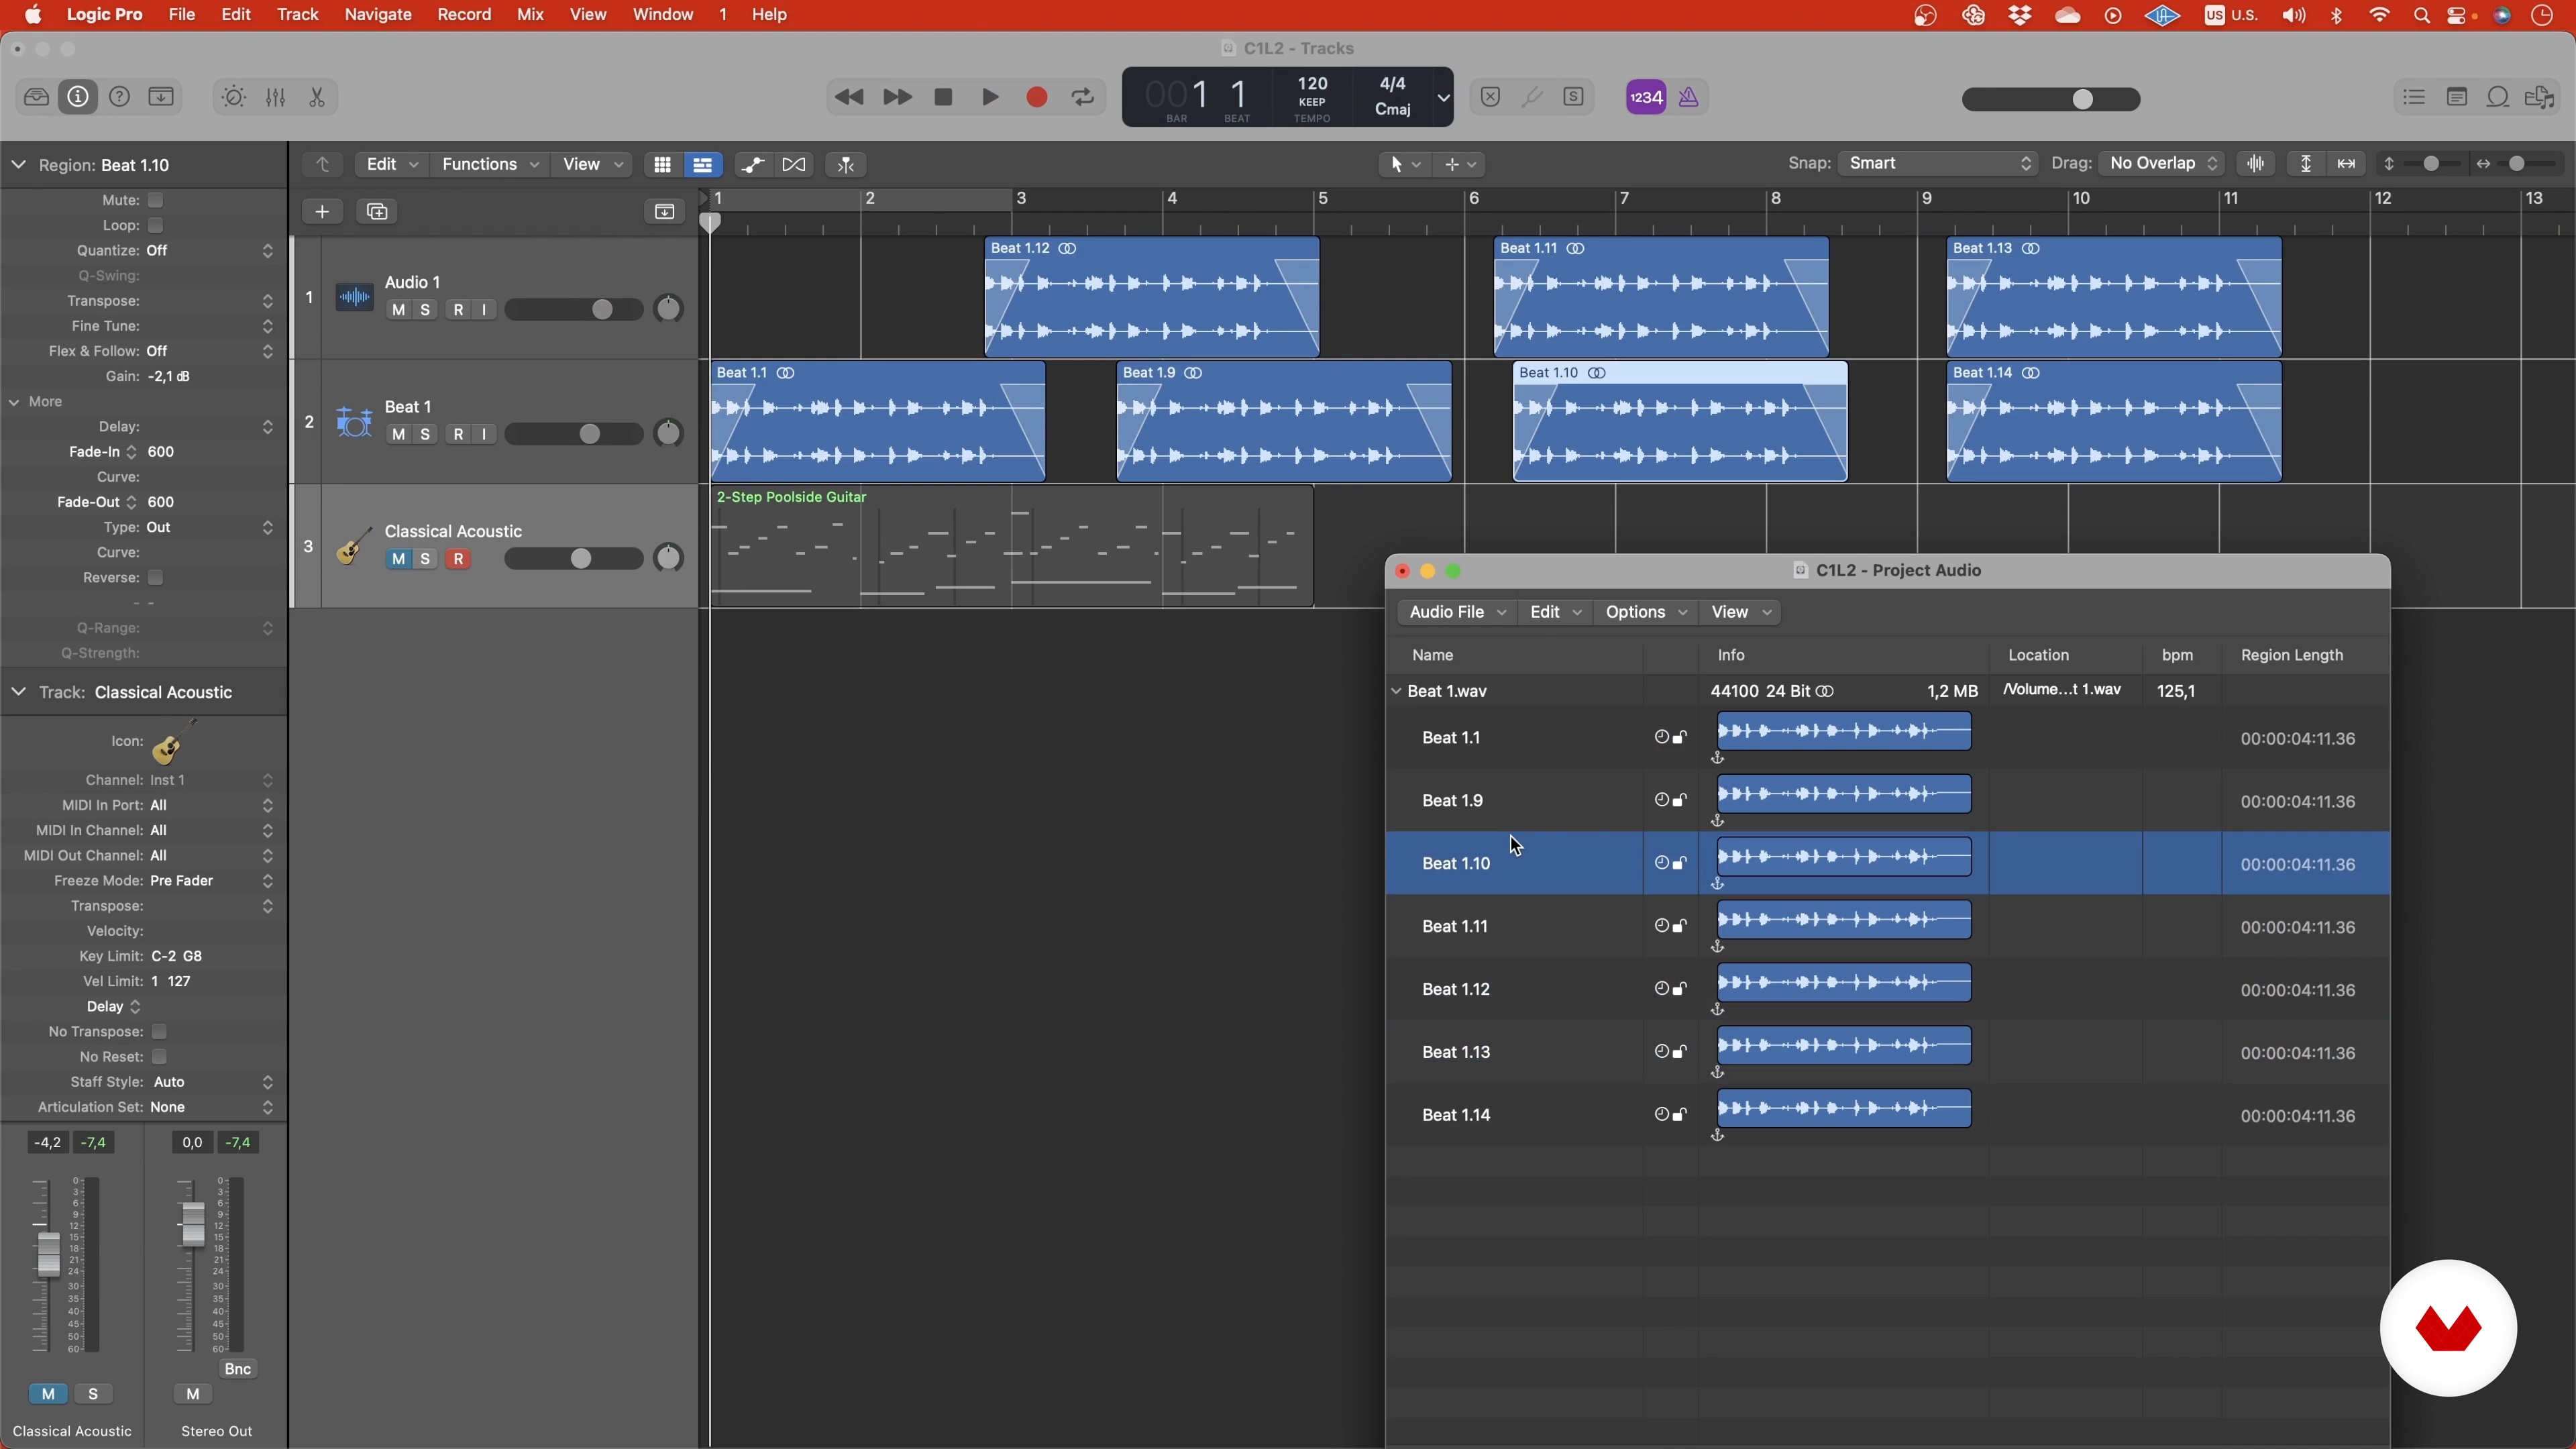Mute the Audio 1 track

point(399,310)
